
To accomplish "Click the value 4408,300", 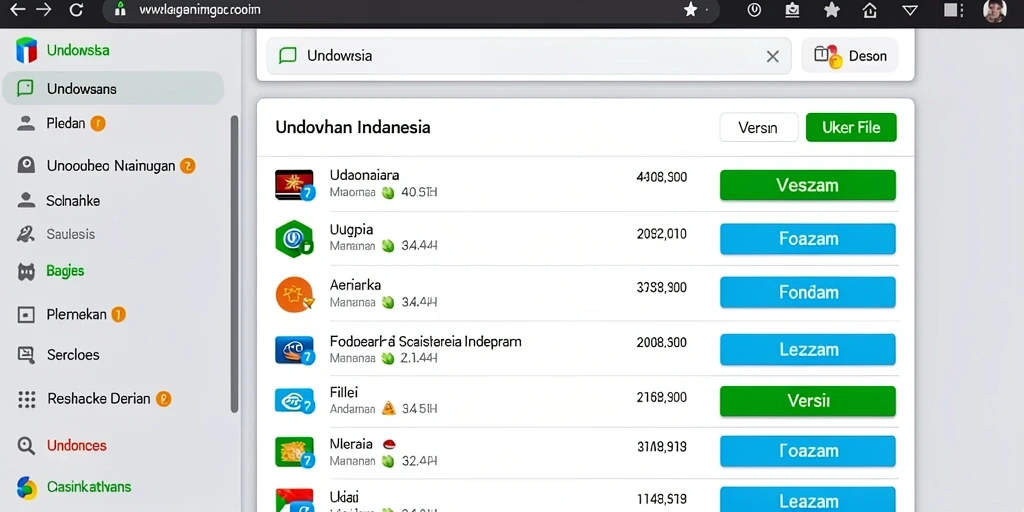I will [x=661, y=177].
